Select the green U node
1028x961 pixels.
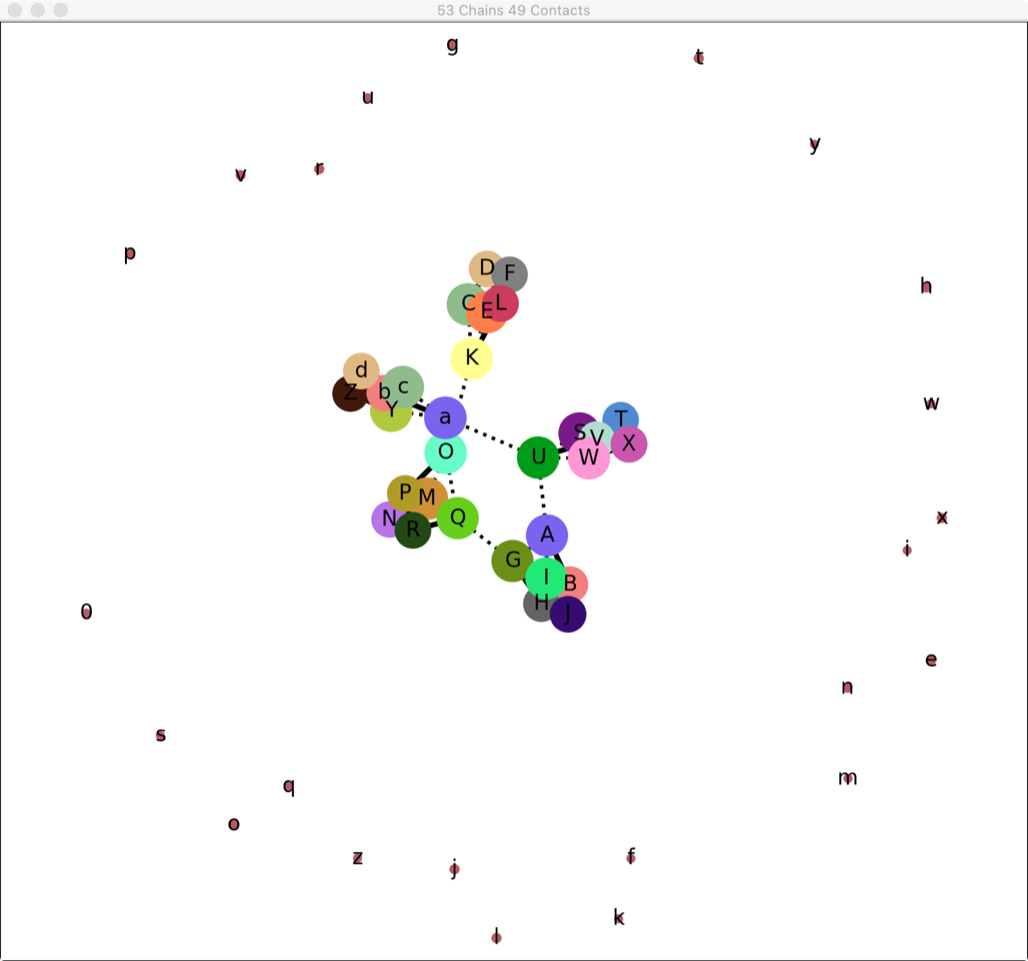pyautogui.click(x=538, y=457)
